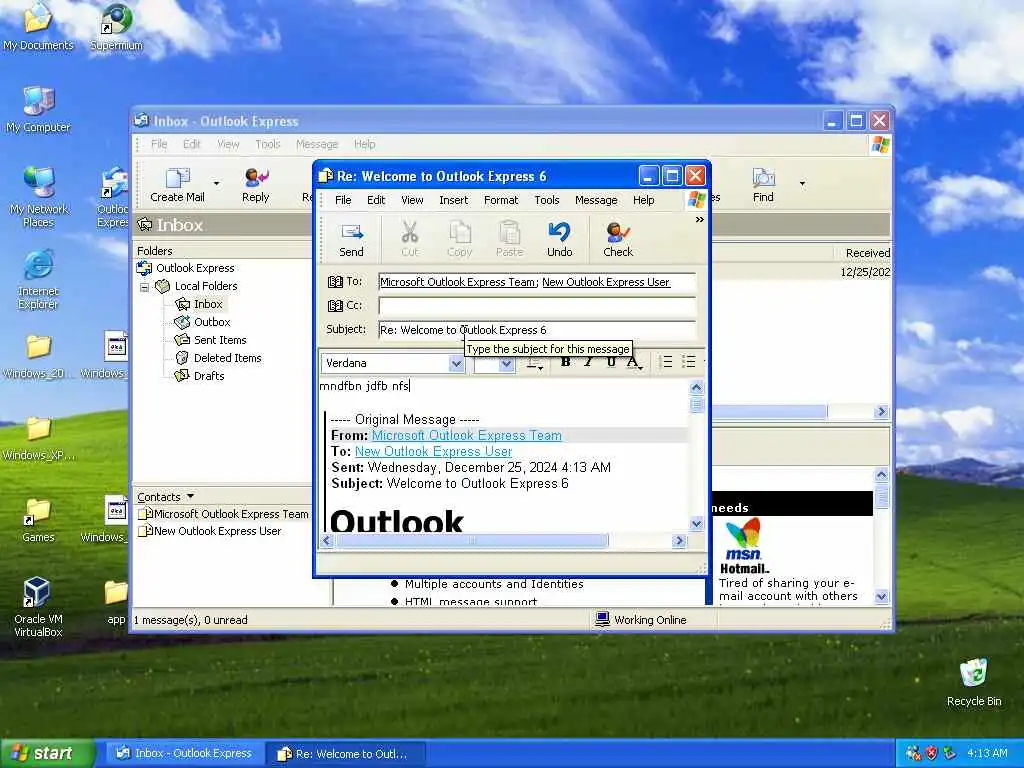Open Recycle Bin desktop icon
This screenshot has width=1024, height=768.
974,682
